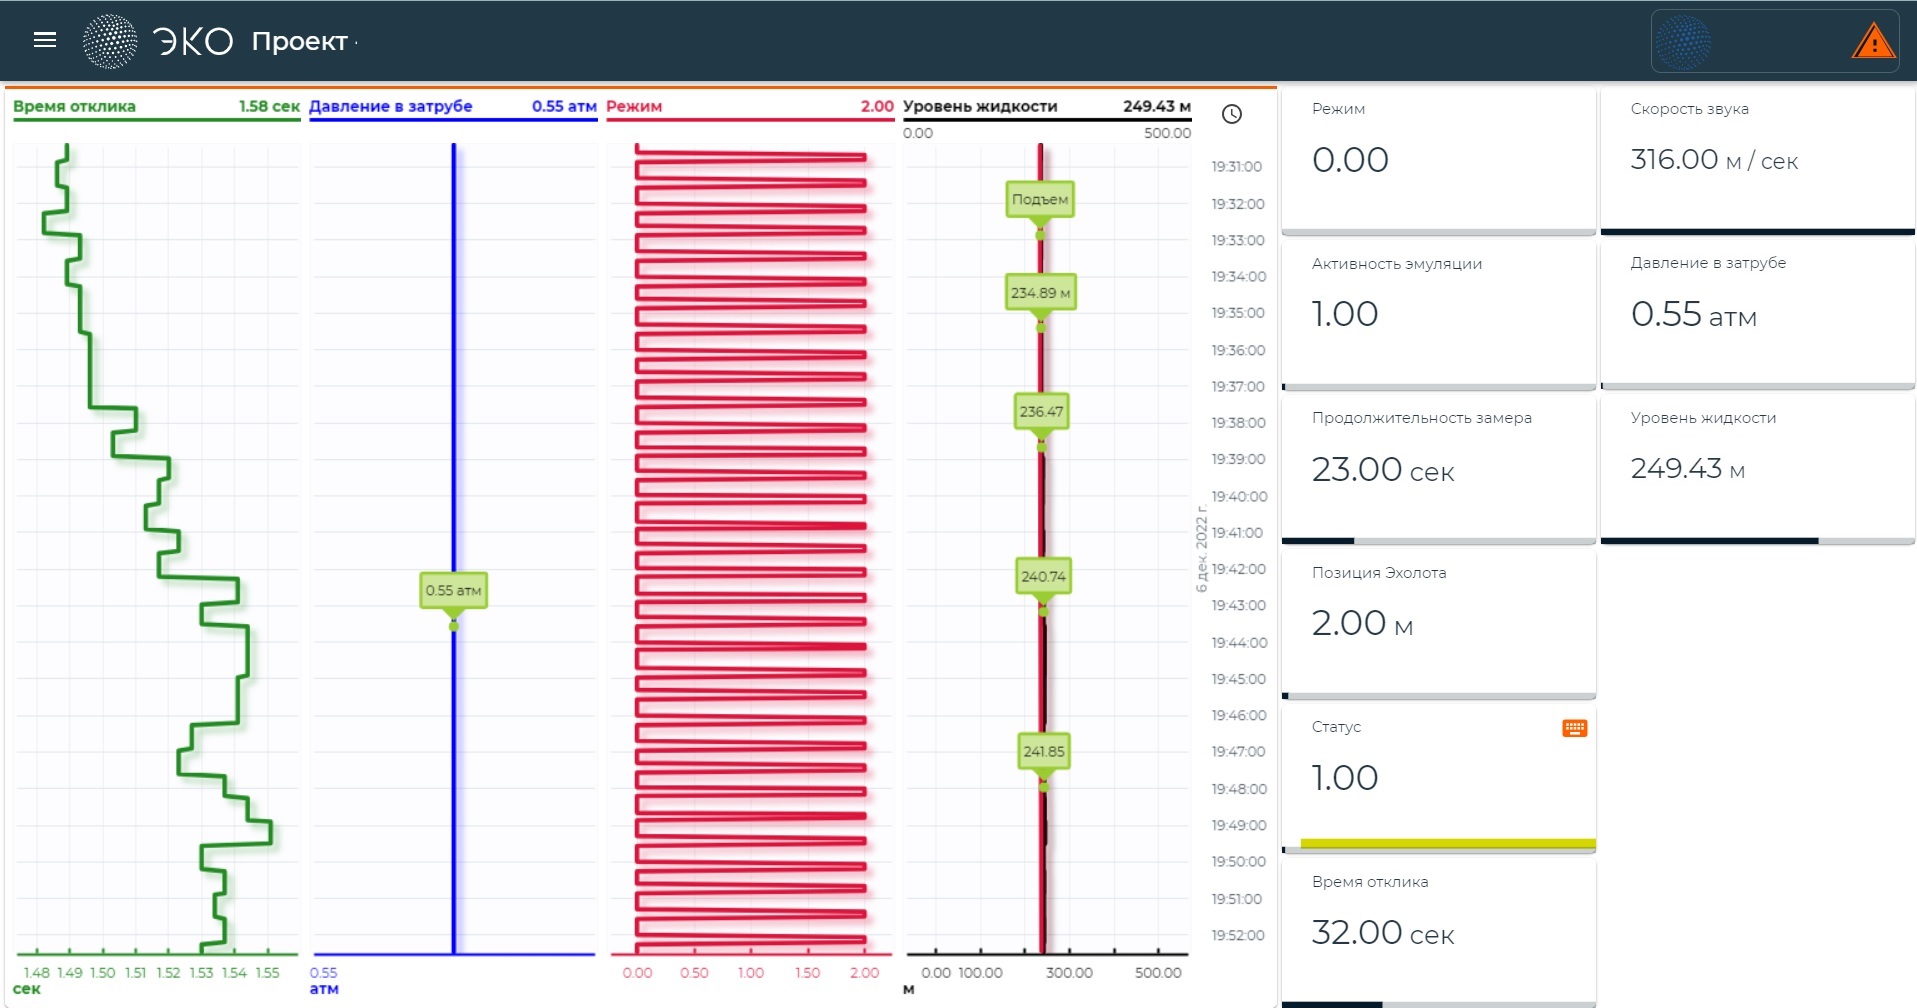Click the 234.89 м level marker
The width and height of the screenshot is (1917, 1008).
point(1040,293)
